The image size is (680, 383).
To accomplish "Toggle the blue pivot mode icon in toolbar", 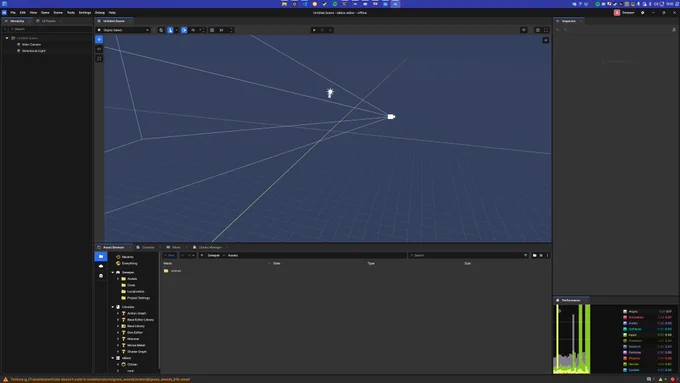I will point(170,30).
